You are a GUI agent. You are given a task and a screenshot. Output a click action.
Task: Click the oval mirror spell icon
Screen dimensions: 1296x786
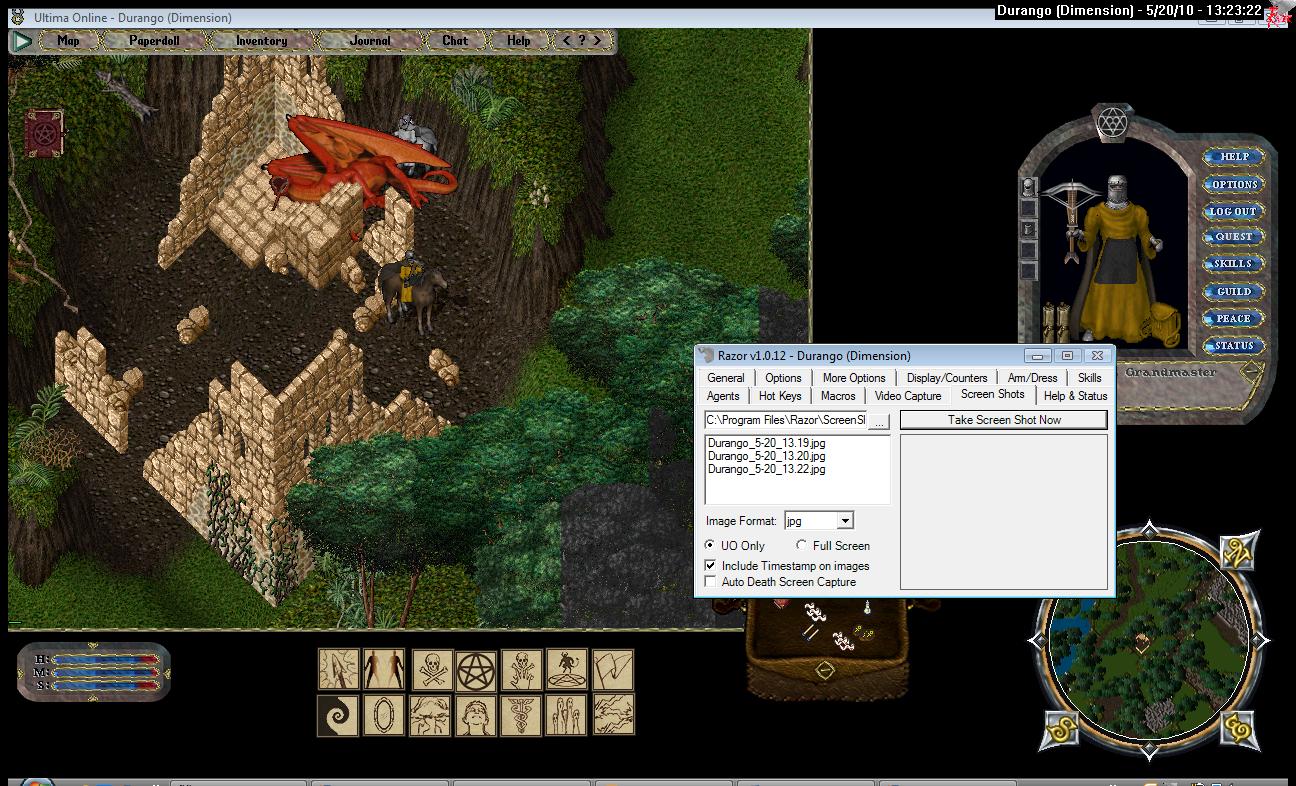point(385,715)
